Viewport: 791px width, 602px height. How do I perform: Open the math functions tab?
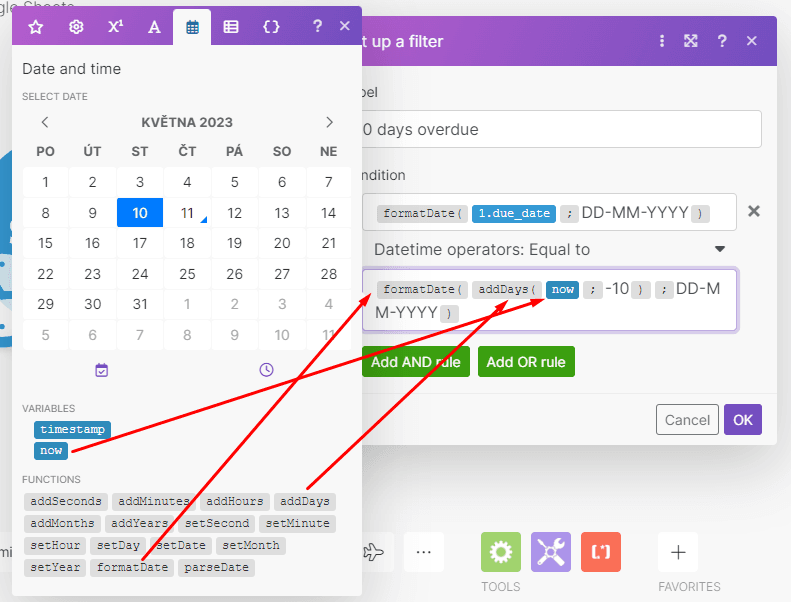[115, 27]
